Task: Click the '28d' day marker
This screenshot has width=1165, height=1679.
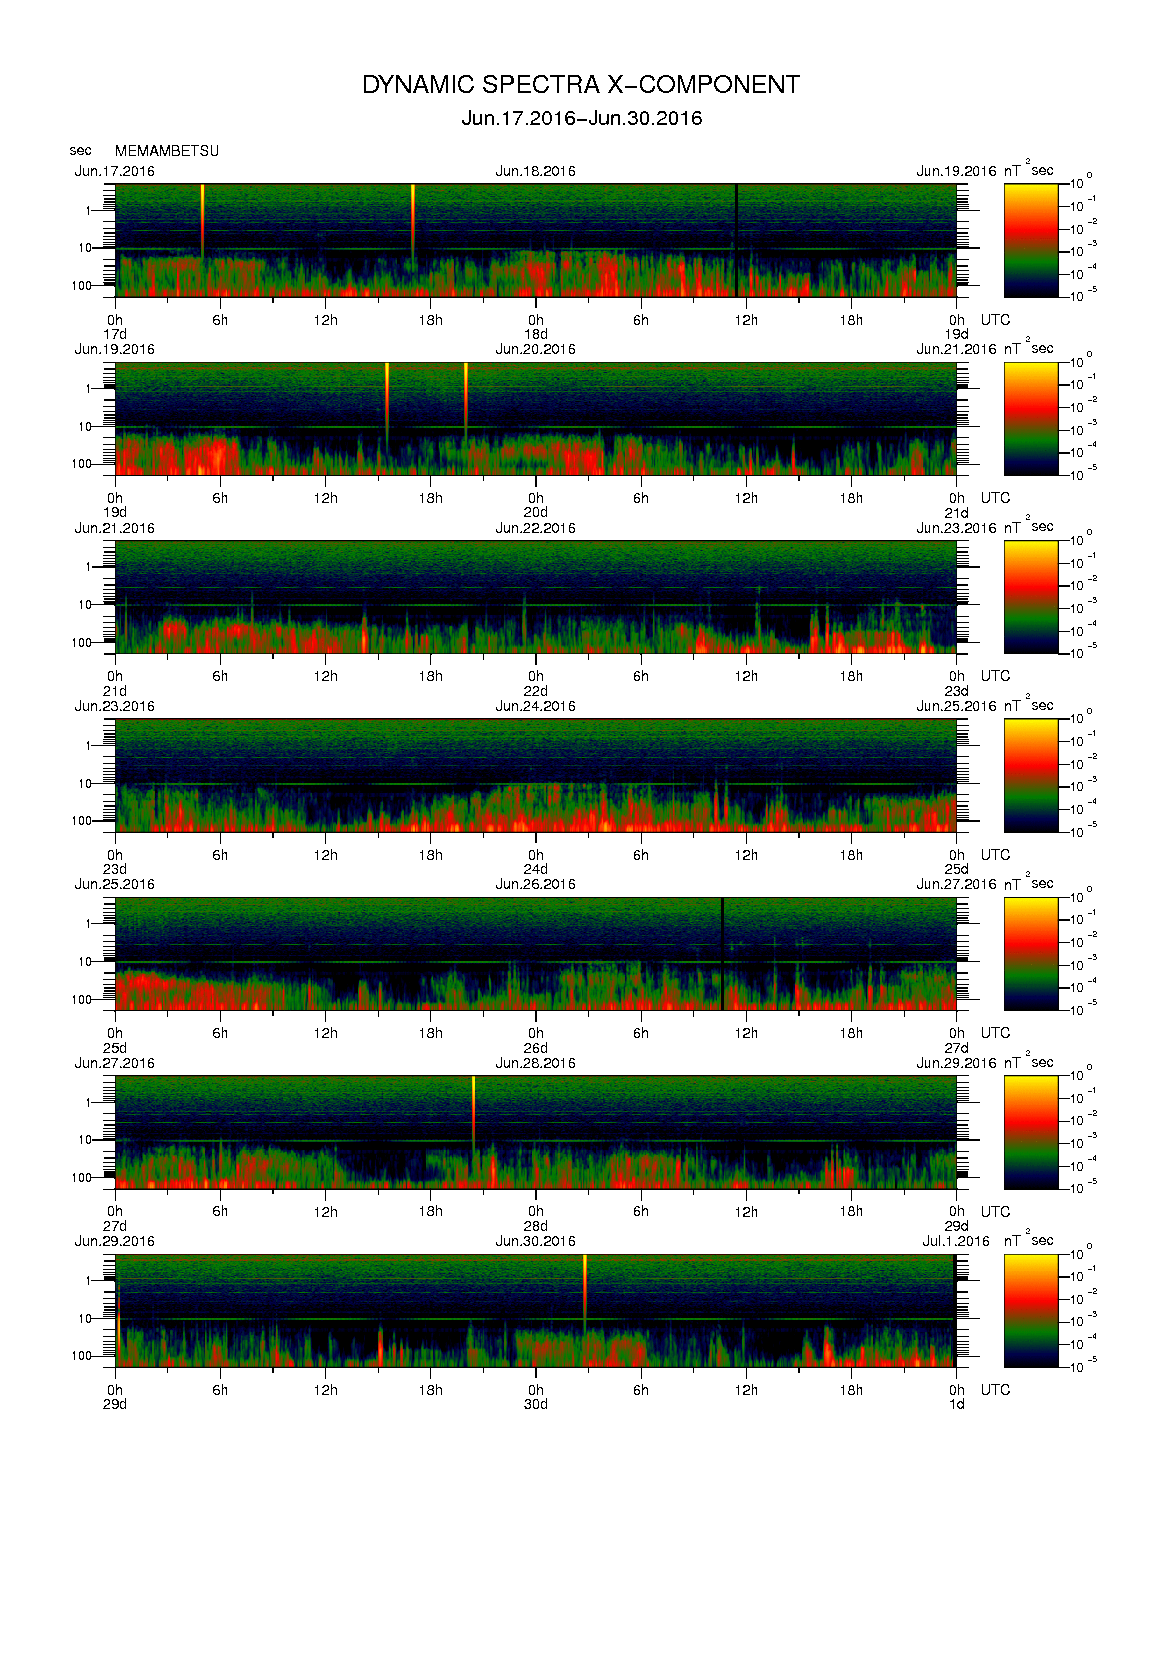Action: pos(536,1226)
